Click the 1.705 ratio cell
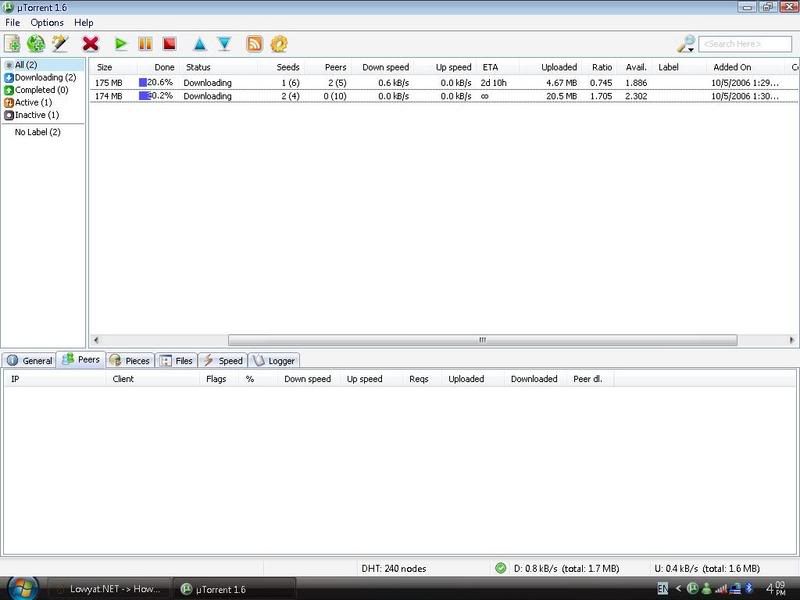The image size is (800, 600). [601, 96]
